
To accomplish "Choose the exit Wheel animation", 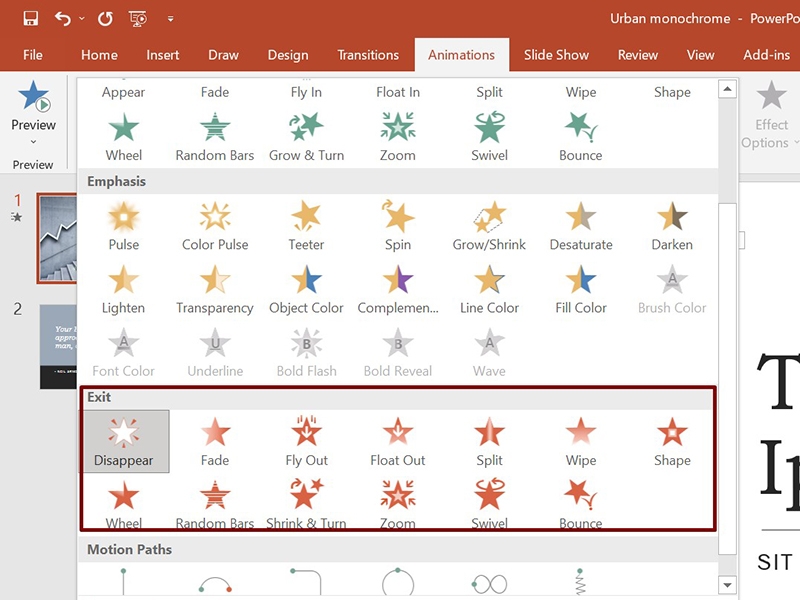I will (123, 504).
